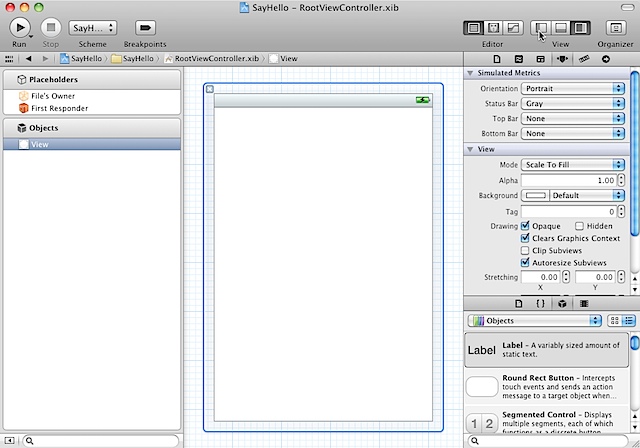The image size is (640, 448).
Task: Hide the Navigator pane using View button
Action: pyautogui.click(x=541, y=28)
